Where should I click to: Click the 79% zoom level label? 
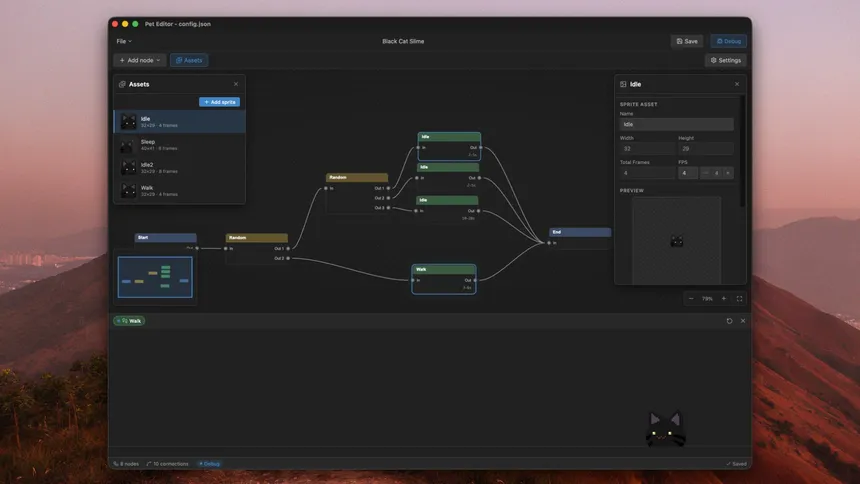coord(707,299)
